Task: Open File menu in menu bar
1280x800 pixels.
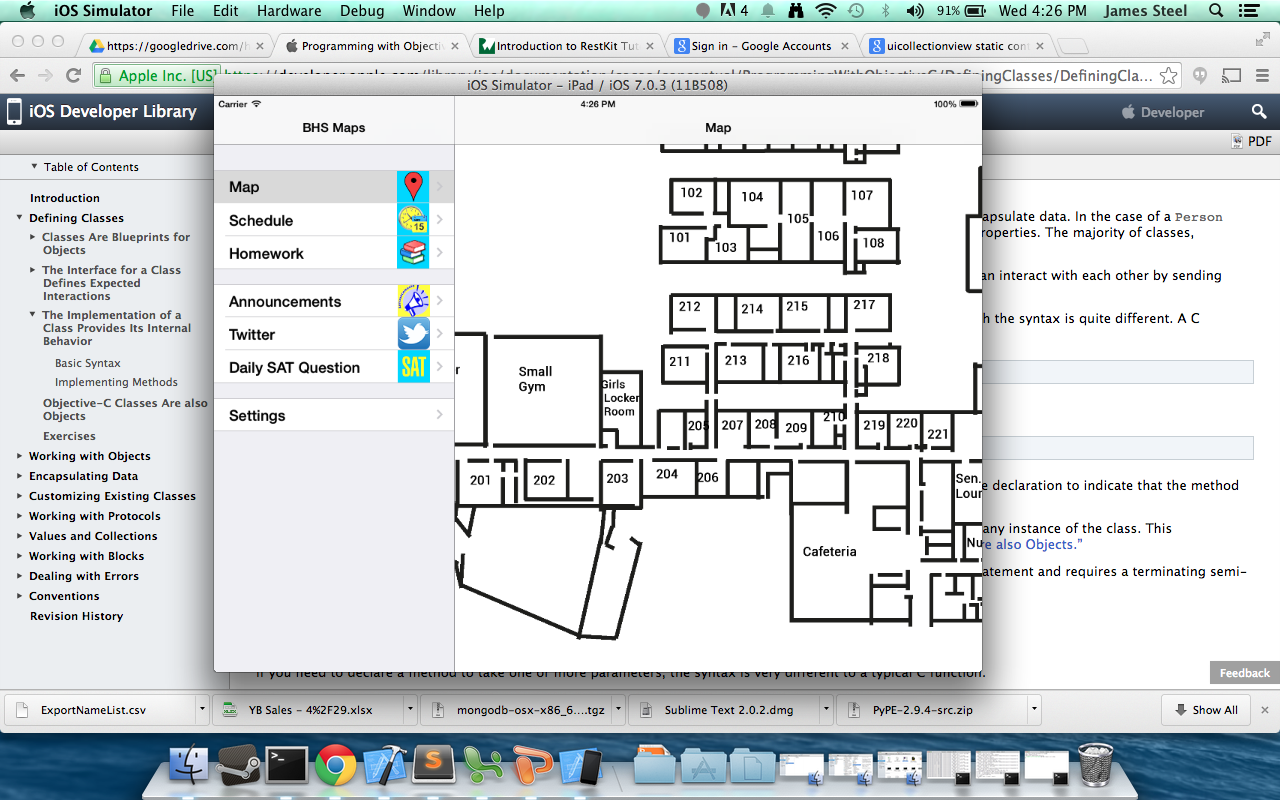Action: tap(183, 11)
